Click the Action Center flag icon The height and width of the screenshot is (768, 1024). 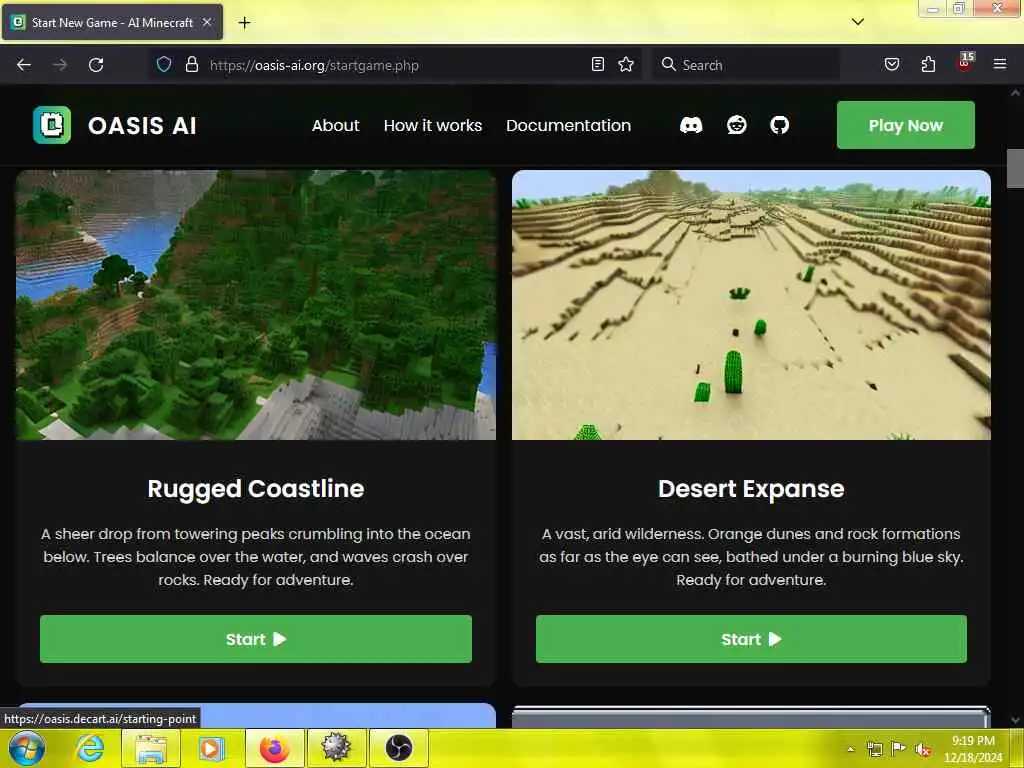click(899, 748)
